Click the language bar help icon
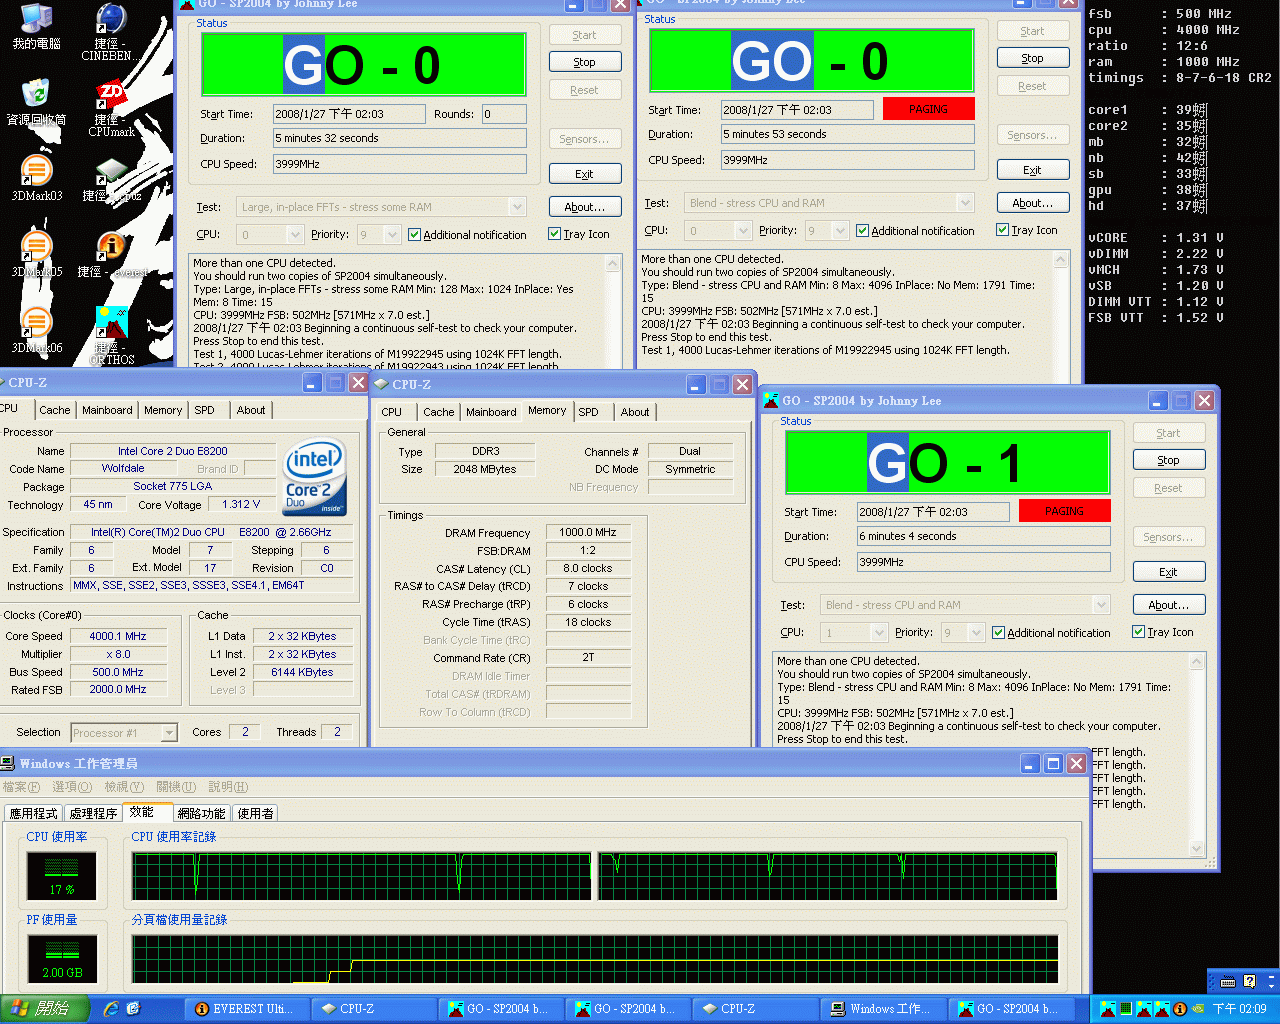 [x=1249, y=981]
